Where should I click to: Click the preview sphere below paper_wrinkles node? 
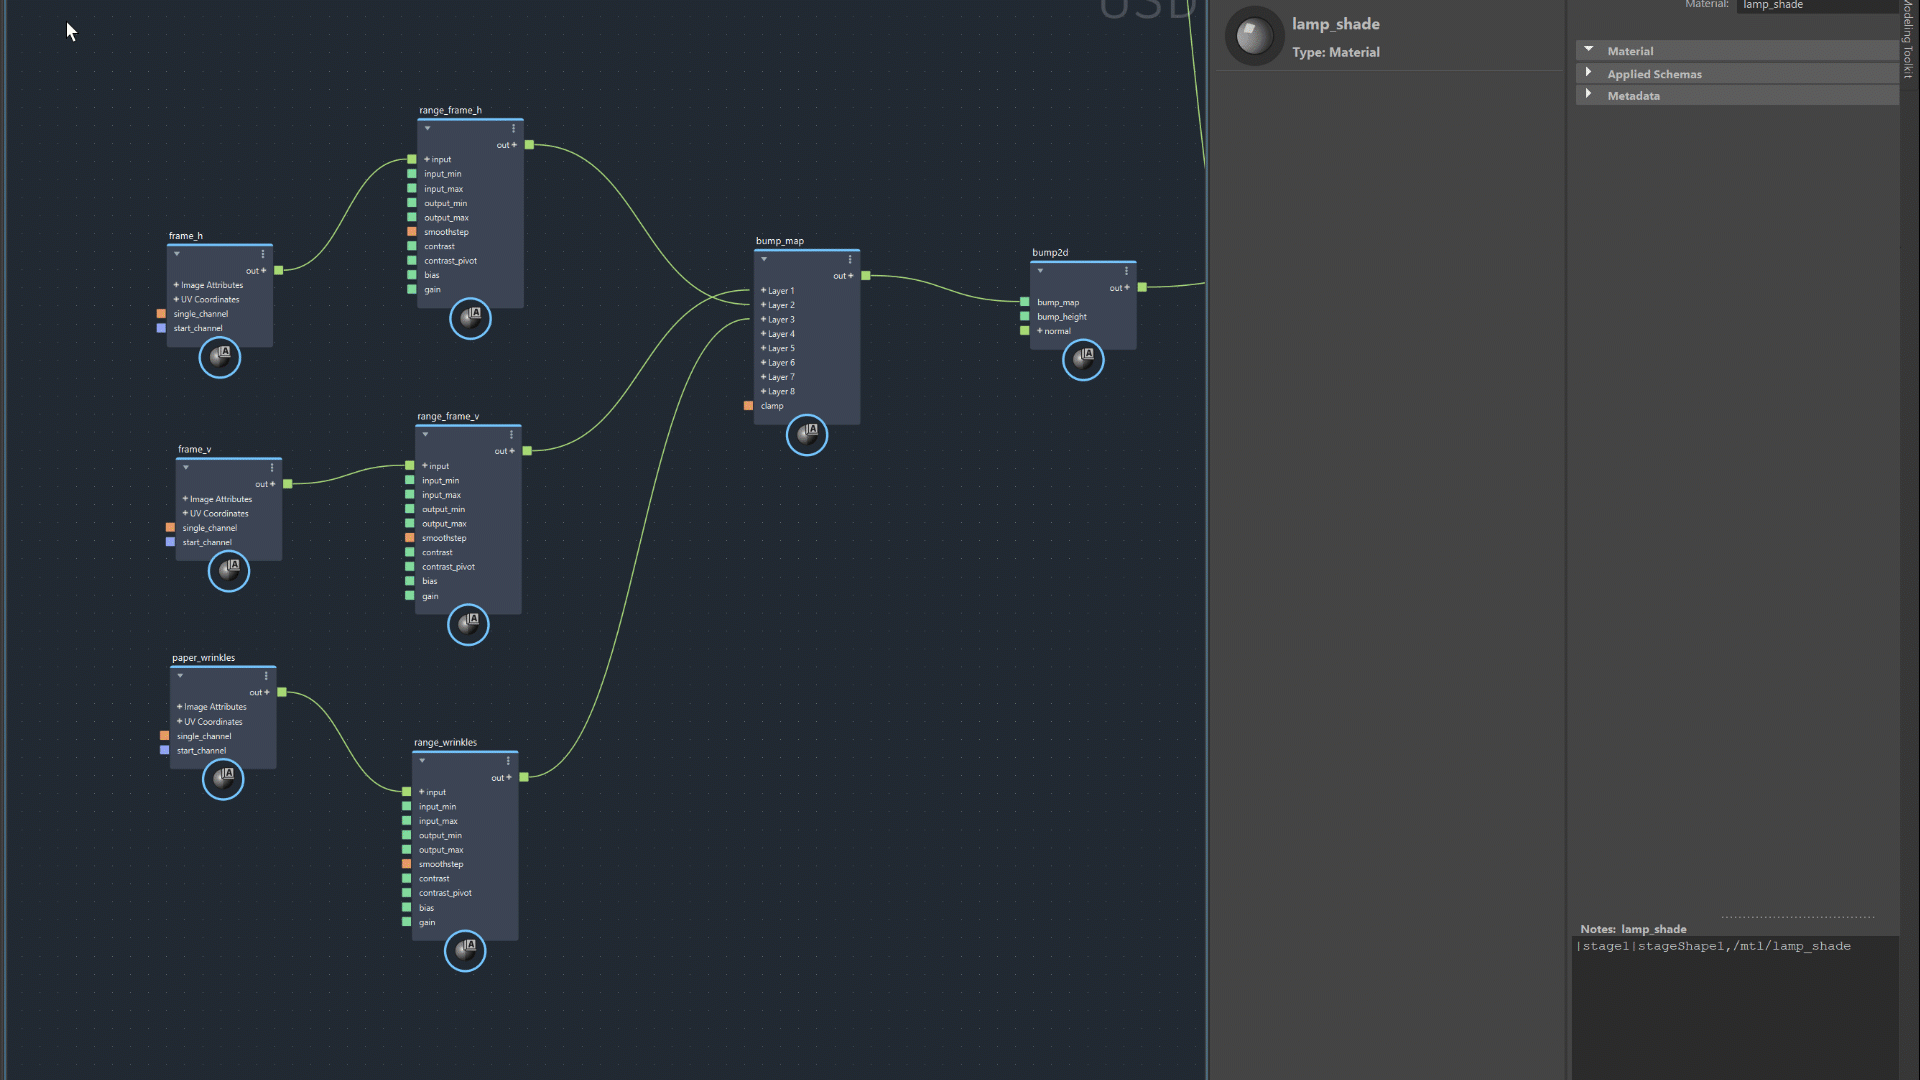click(223, 780)
